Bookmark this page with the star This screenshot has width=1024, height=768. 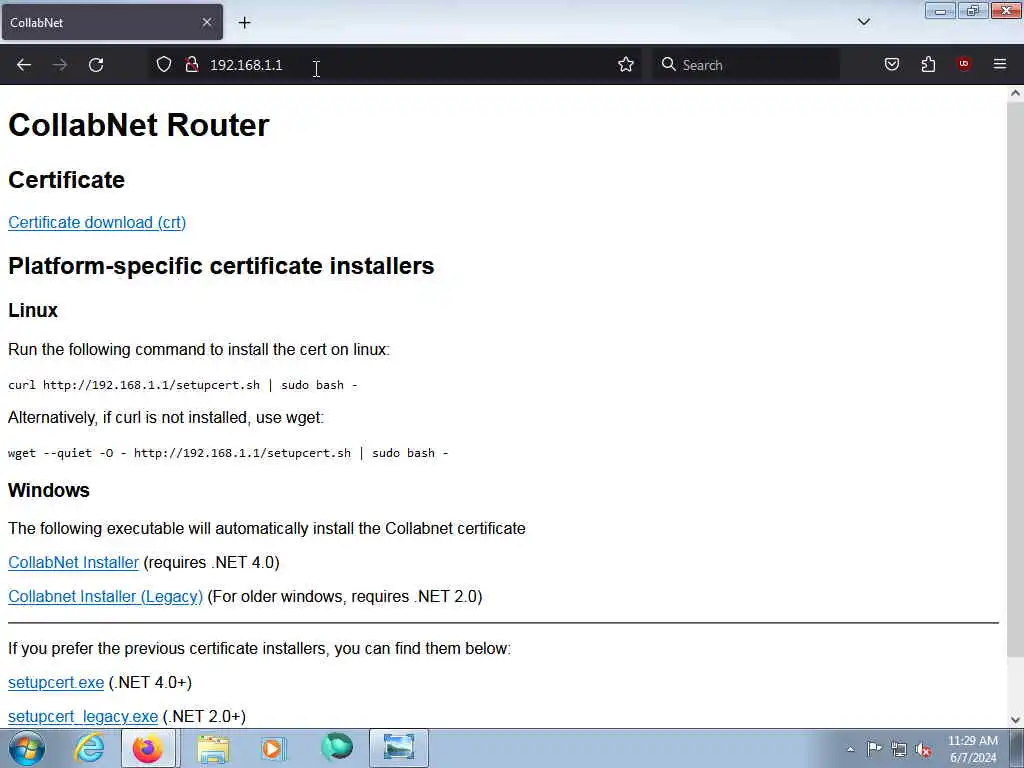626,64
